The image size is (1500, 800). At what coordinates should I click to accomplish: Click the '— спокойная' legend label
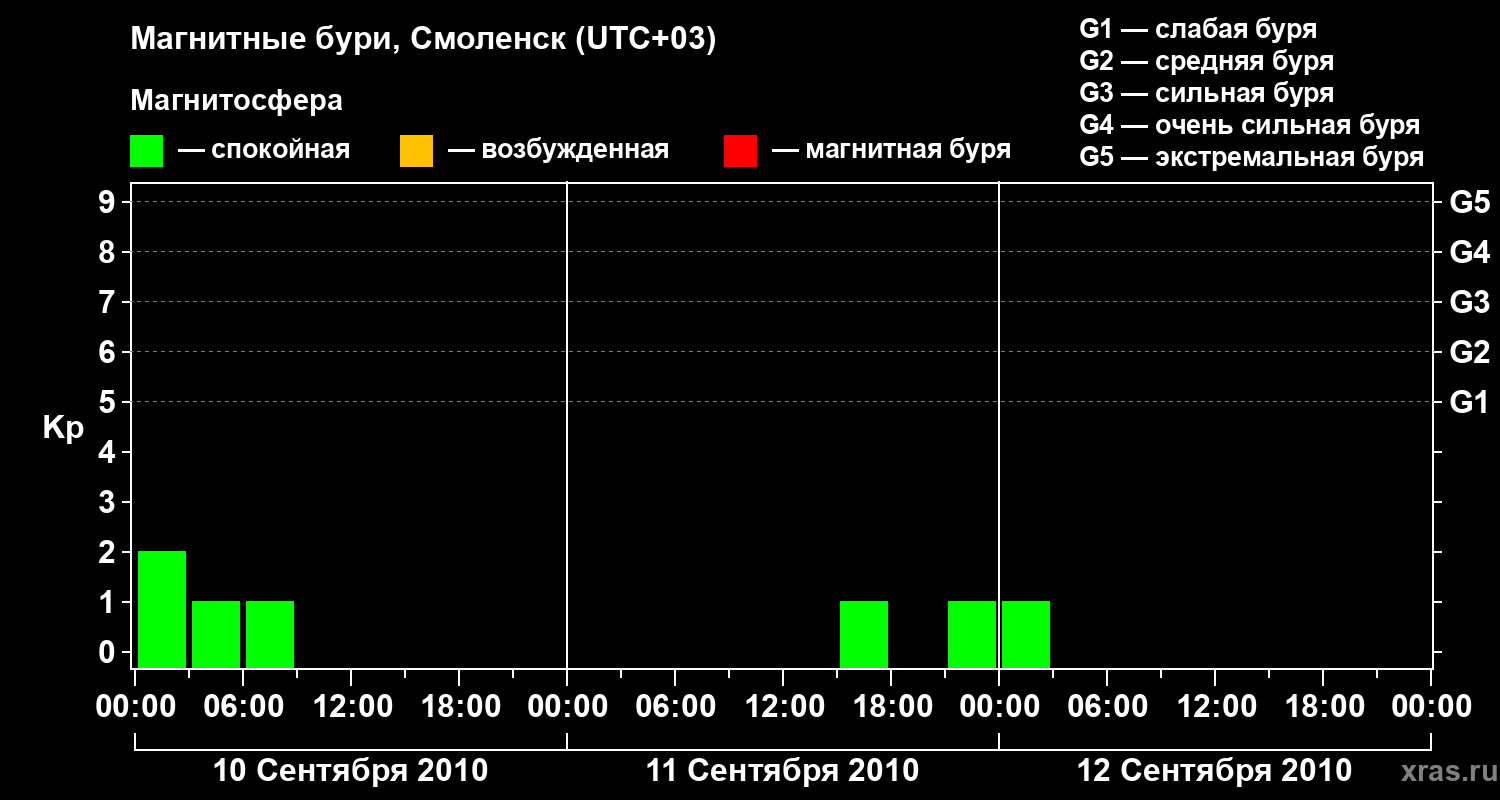point(264,151)
